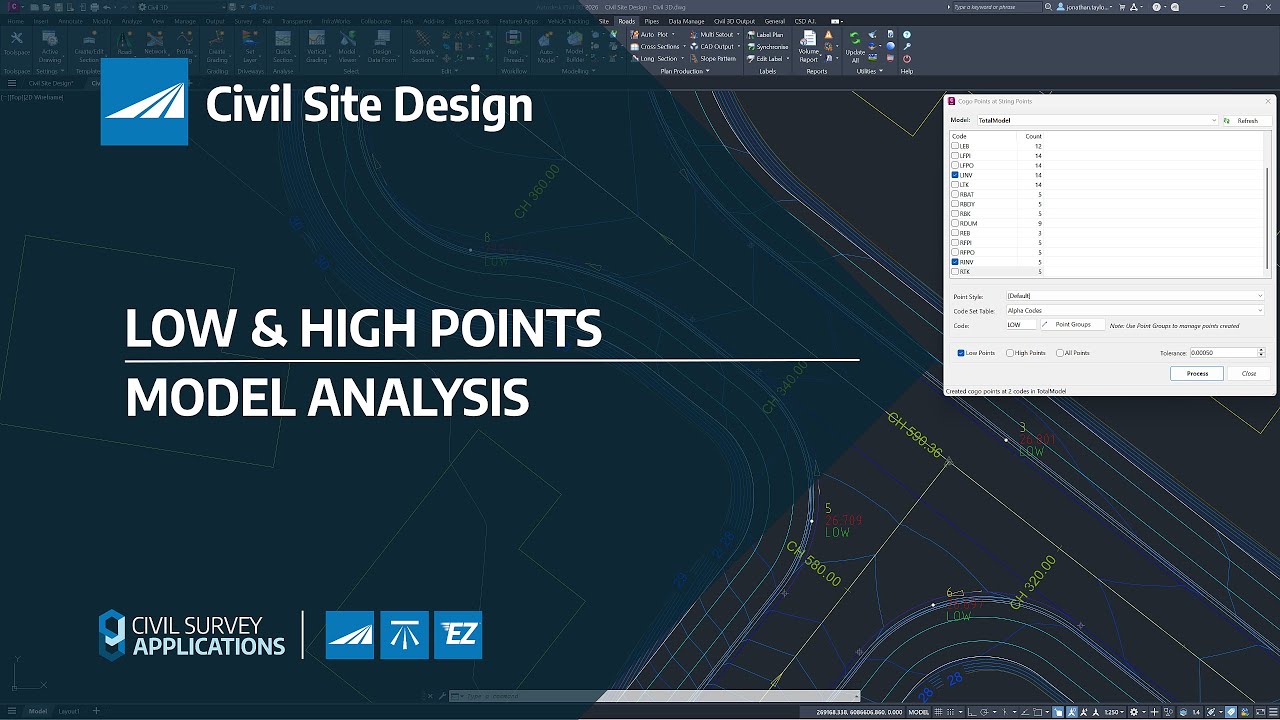Switch to the General ribbon tab
This screenshot has width=1280, height=720.
(x=775, y=21)
